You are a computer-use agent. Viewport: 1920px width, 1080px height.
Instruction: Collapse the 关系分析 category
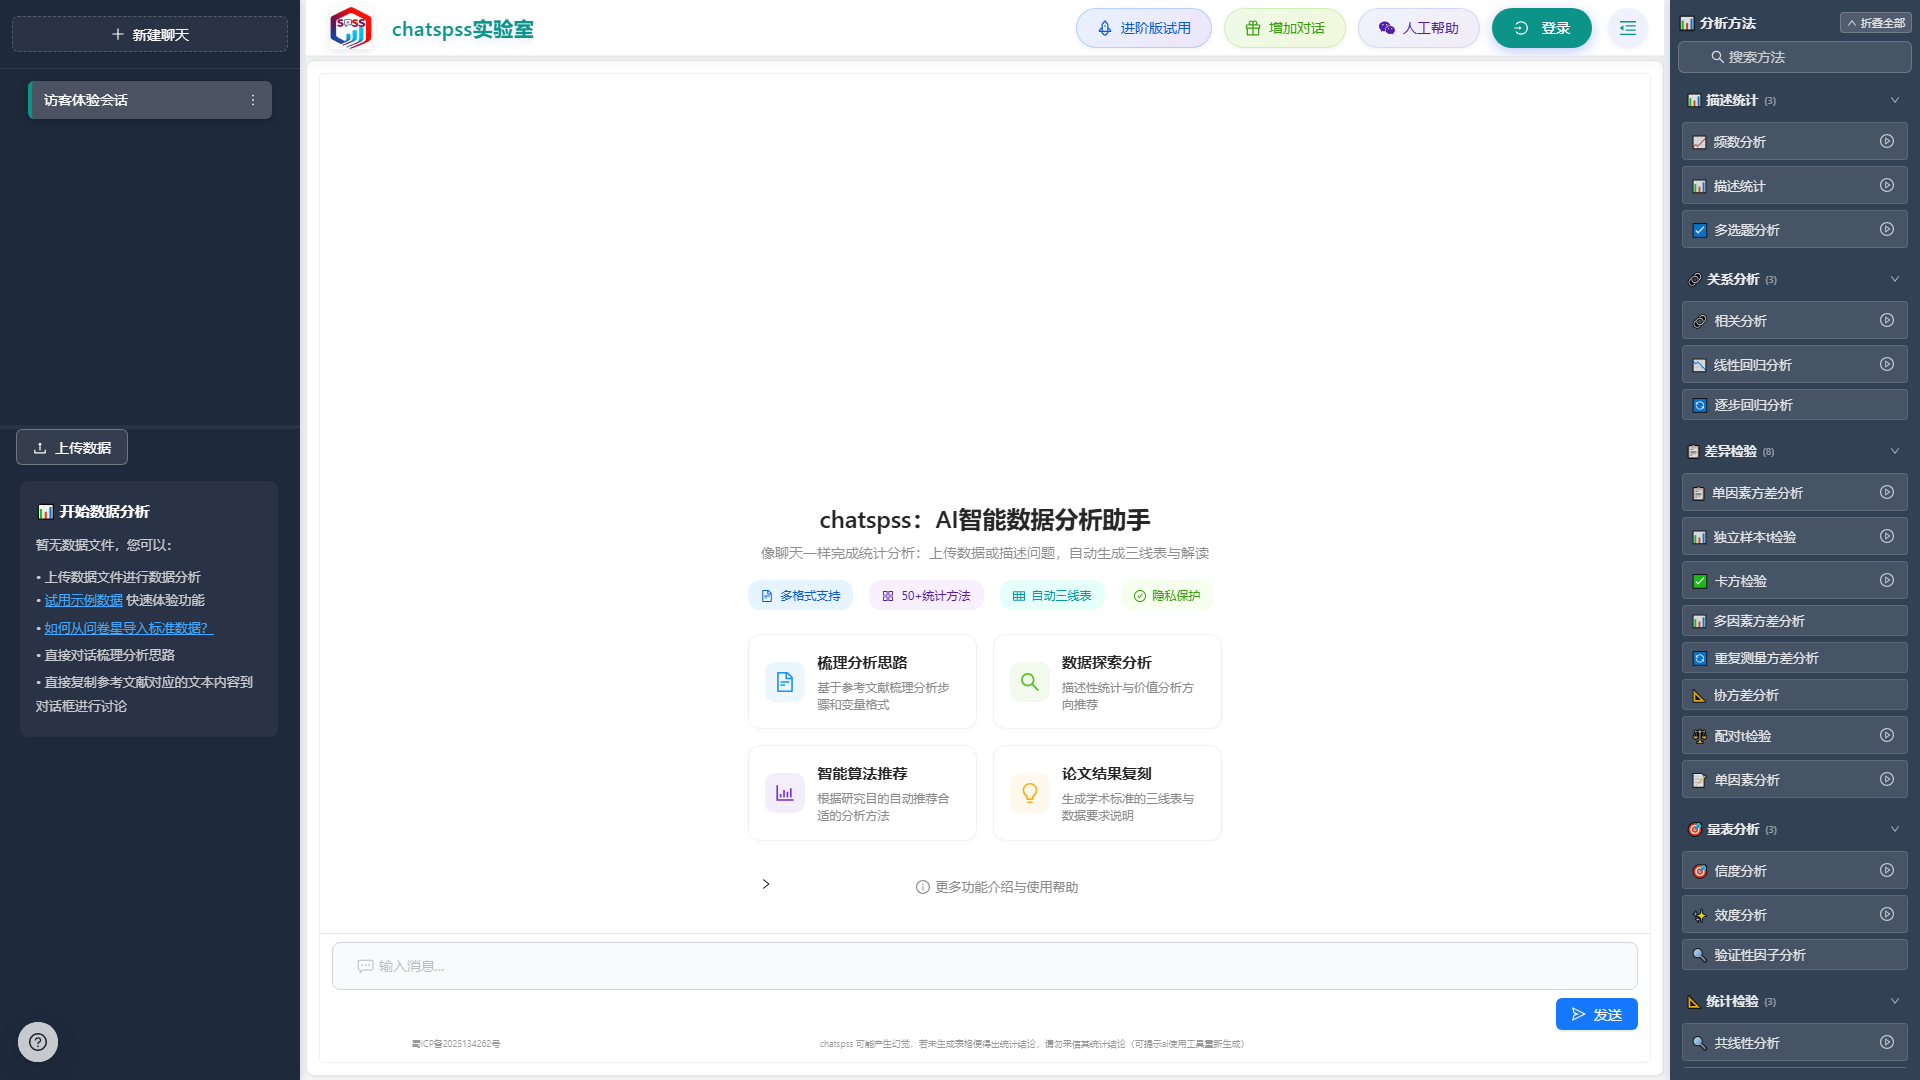tap(1895, 279)
